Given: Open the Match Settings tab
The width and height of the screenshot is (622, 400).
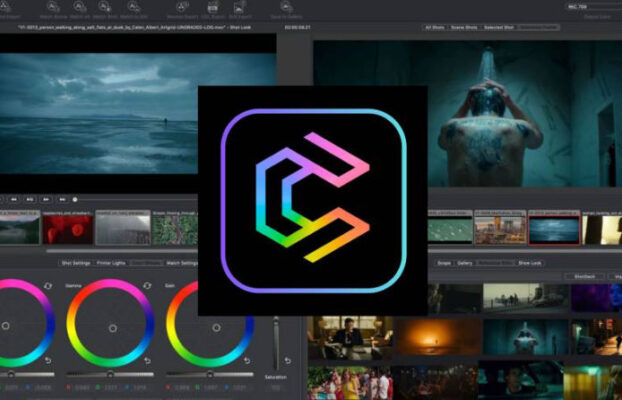Looking at the screenshot, I should [182, 263].
